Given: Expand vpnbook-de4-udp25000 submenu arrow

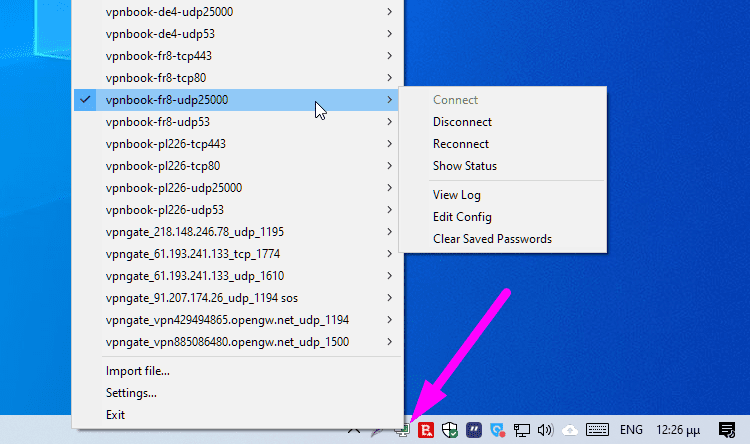Looking at the screenshot, I should 389,11.
